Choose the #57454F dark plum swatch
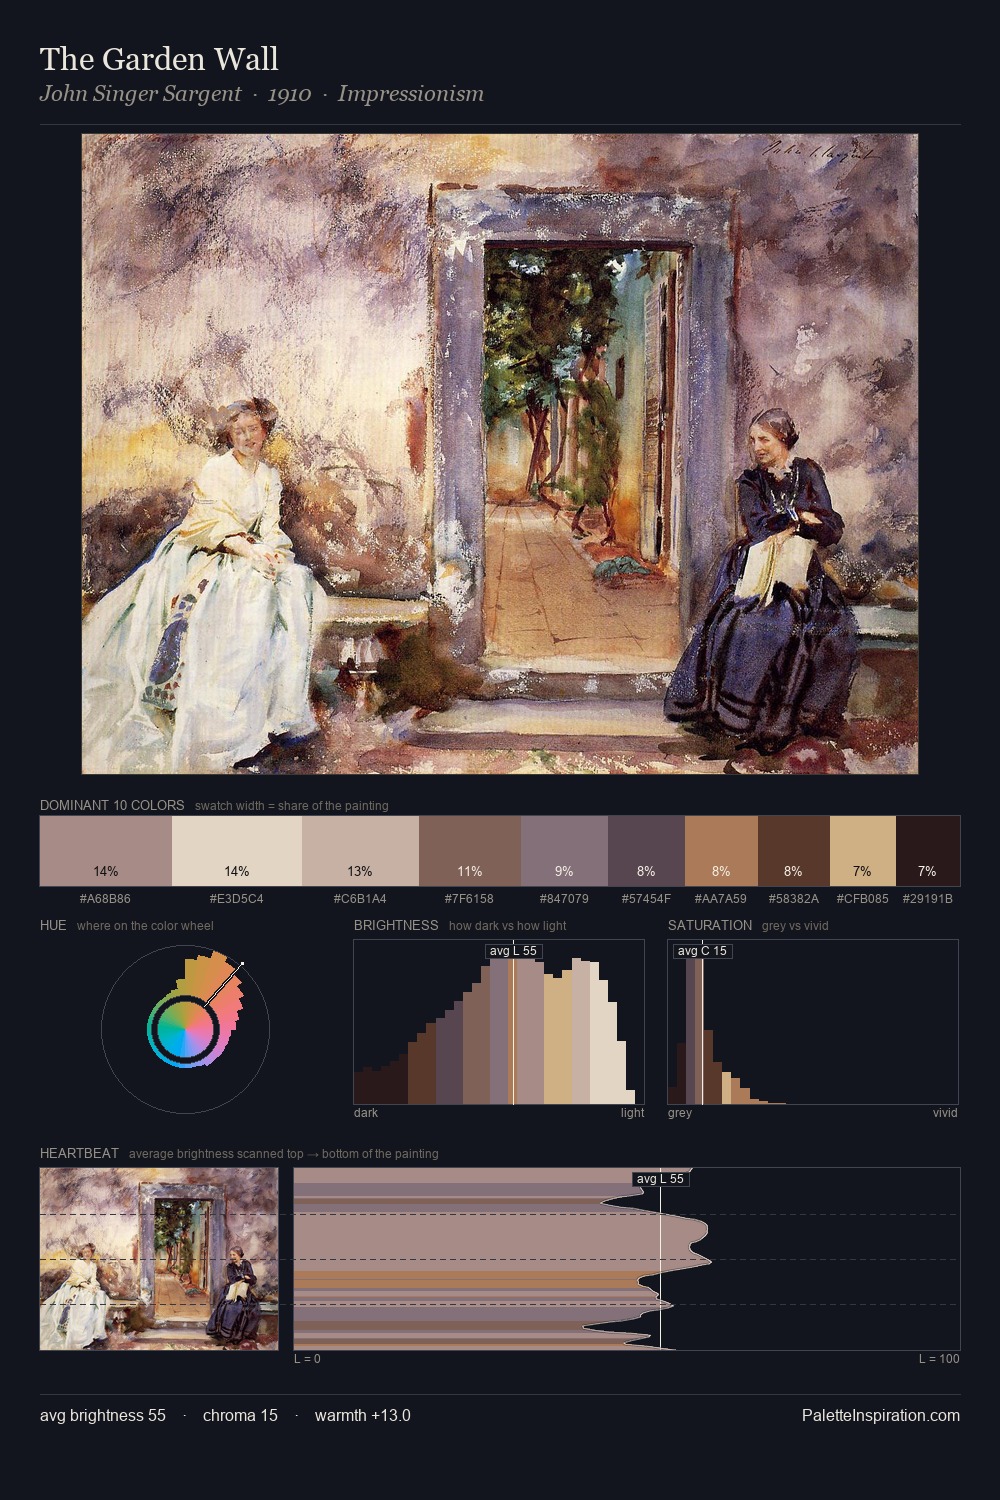This screenshot has height=1500, width=1000. coord(646,851)
